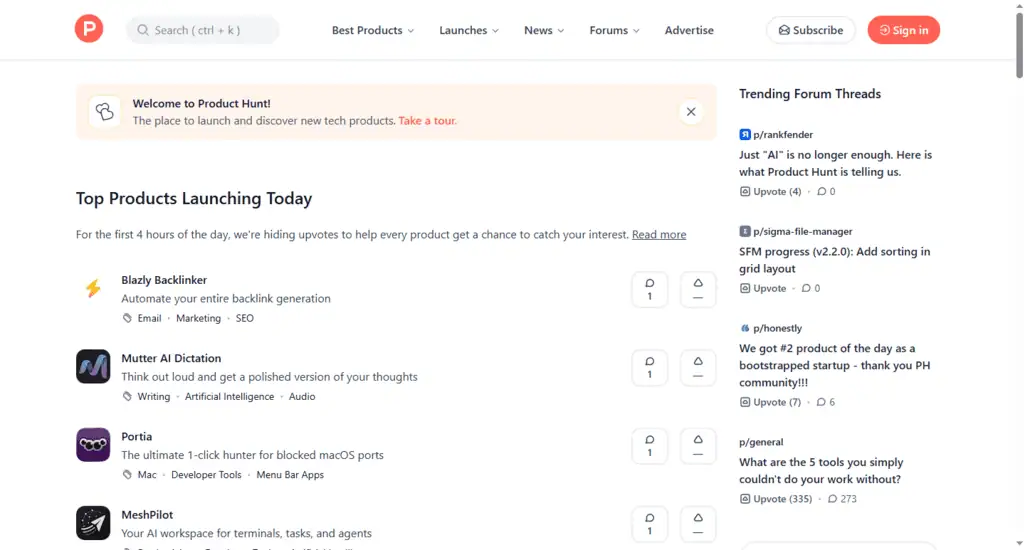Click the page vertical scrollbar thumb
The image size is (1024, 550).
[x=1019, y=44]
